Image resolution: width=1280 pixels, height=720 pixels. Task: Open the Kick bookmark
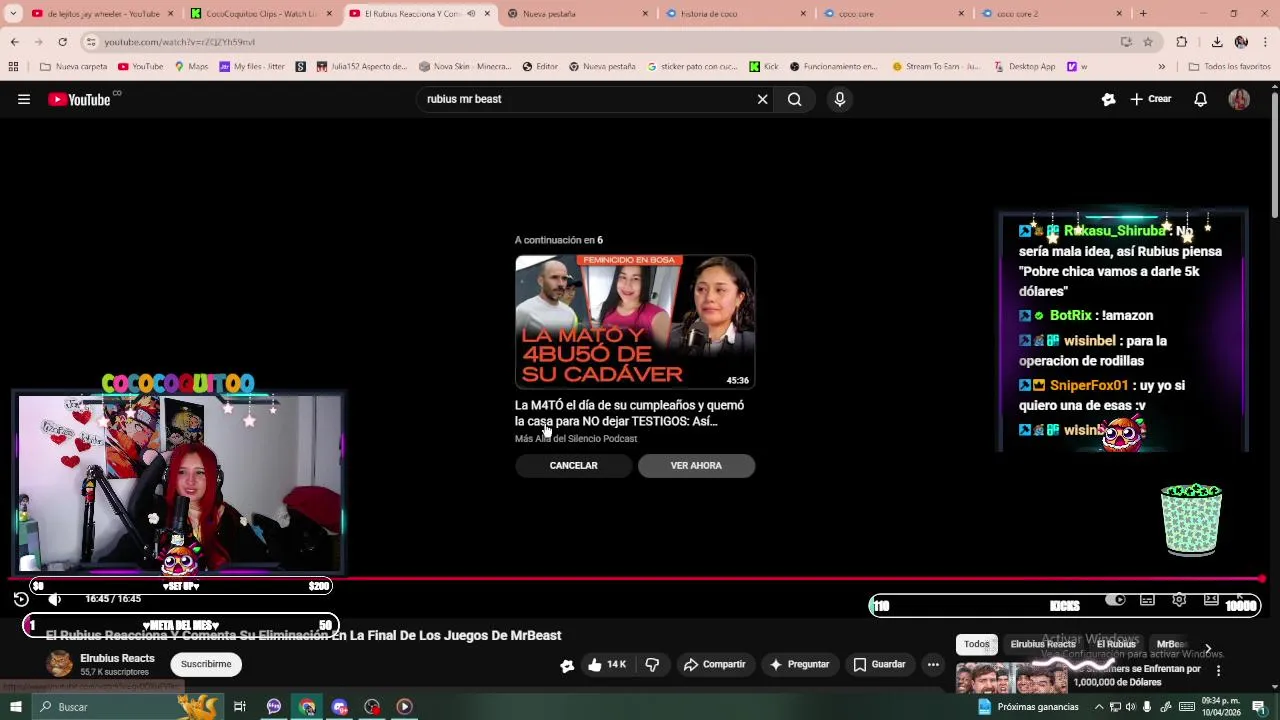point(764,67)
